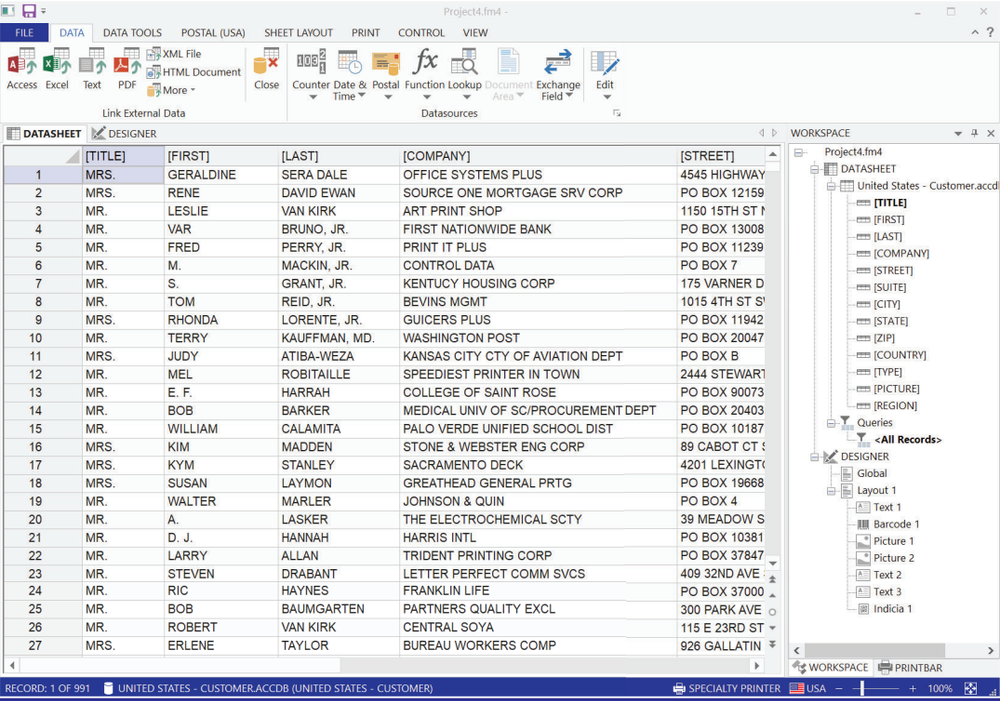Pin the WORKSPACE panel
Image resolution: width=1000 pixels, height=701 pixels.
click(974, 133)
